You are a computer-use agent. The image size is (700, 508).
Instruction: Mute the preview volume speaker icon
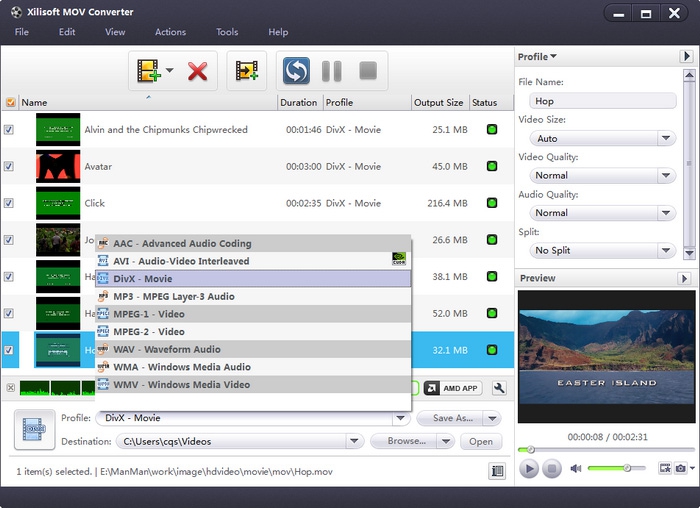click(x=575, y=468)
